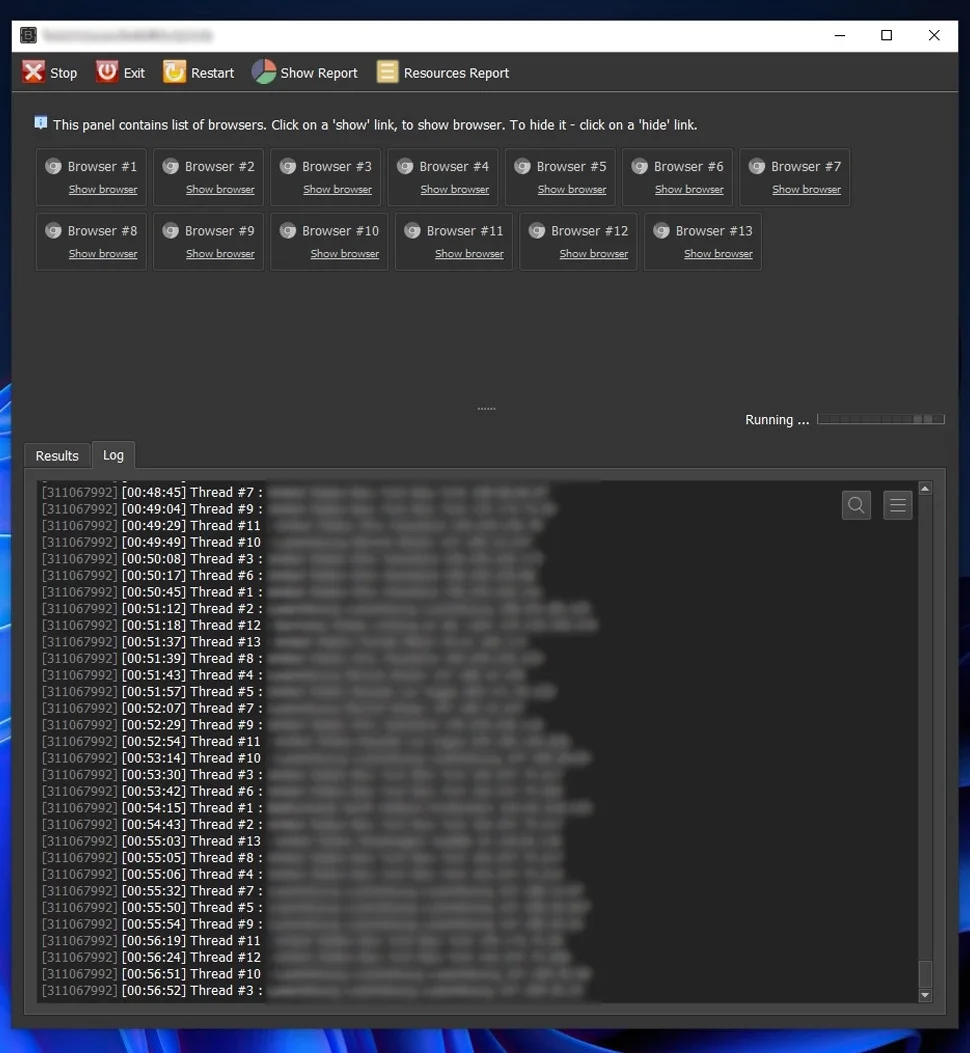
Task: Click the Exit power icon
Action: click(x=106, y=72)
